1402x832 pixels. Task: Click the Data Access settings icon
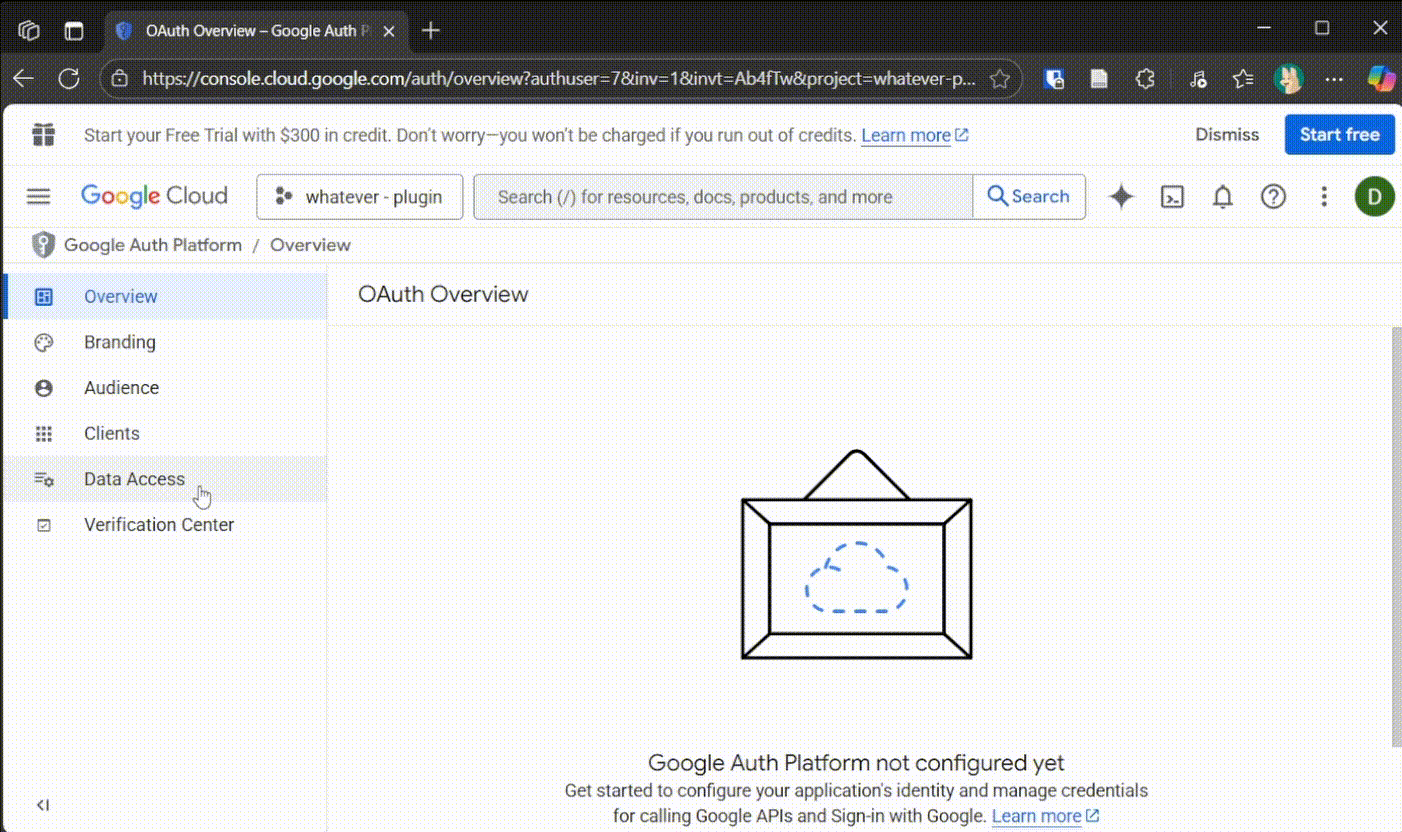[43, 479]
